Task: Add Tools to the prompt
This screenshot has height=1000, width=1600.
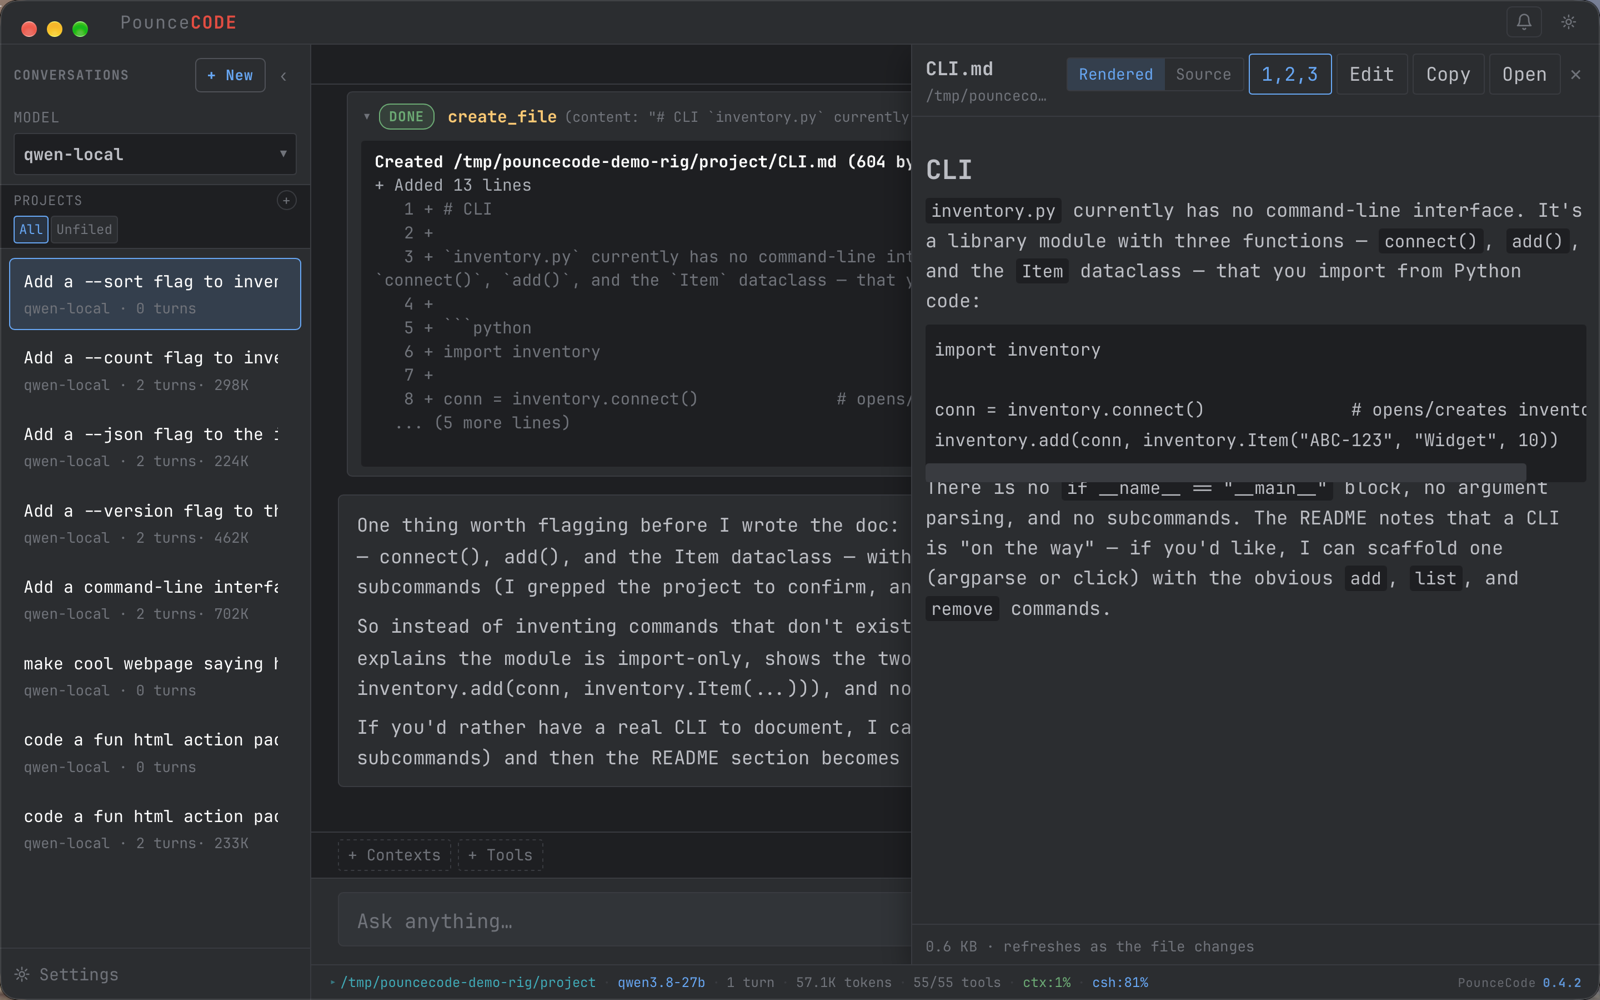Action: click(500, 855)
